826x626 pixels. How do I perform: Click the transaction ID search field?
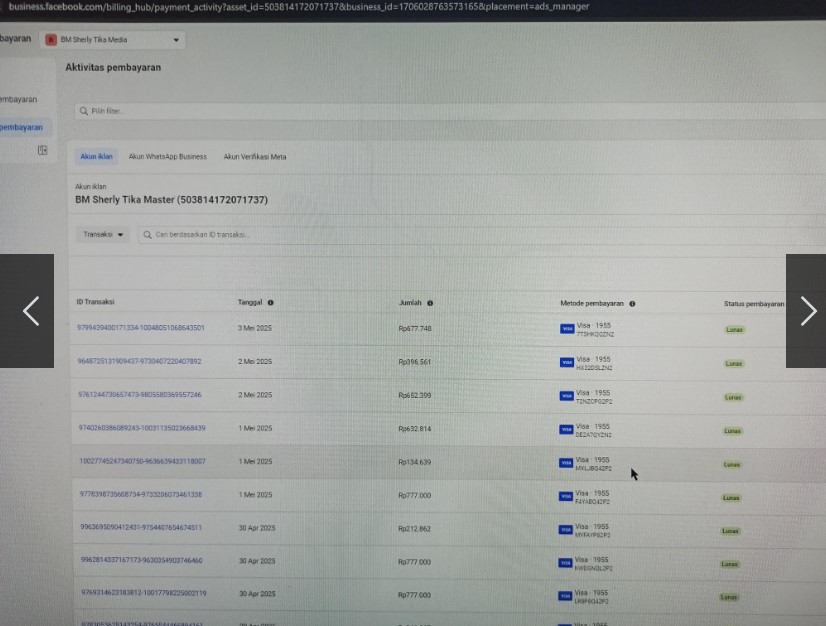[x=480, y=235]
